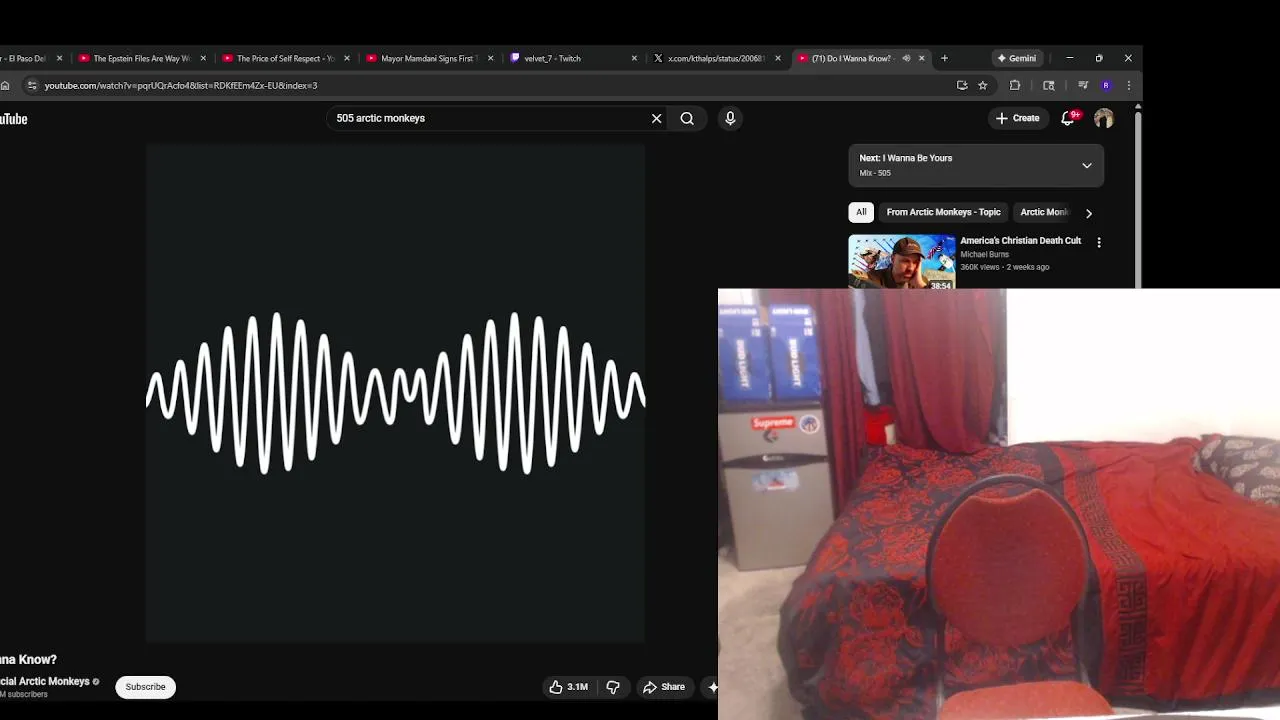This screenshot has height=720, width=1280.
Task: Close the velvet_7 - Twitch tab
Action: 634,58
